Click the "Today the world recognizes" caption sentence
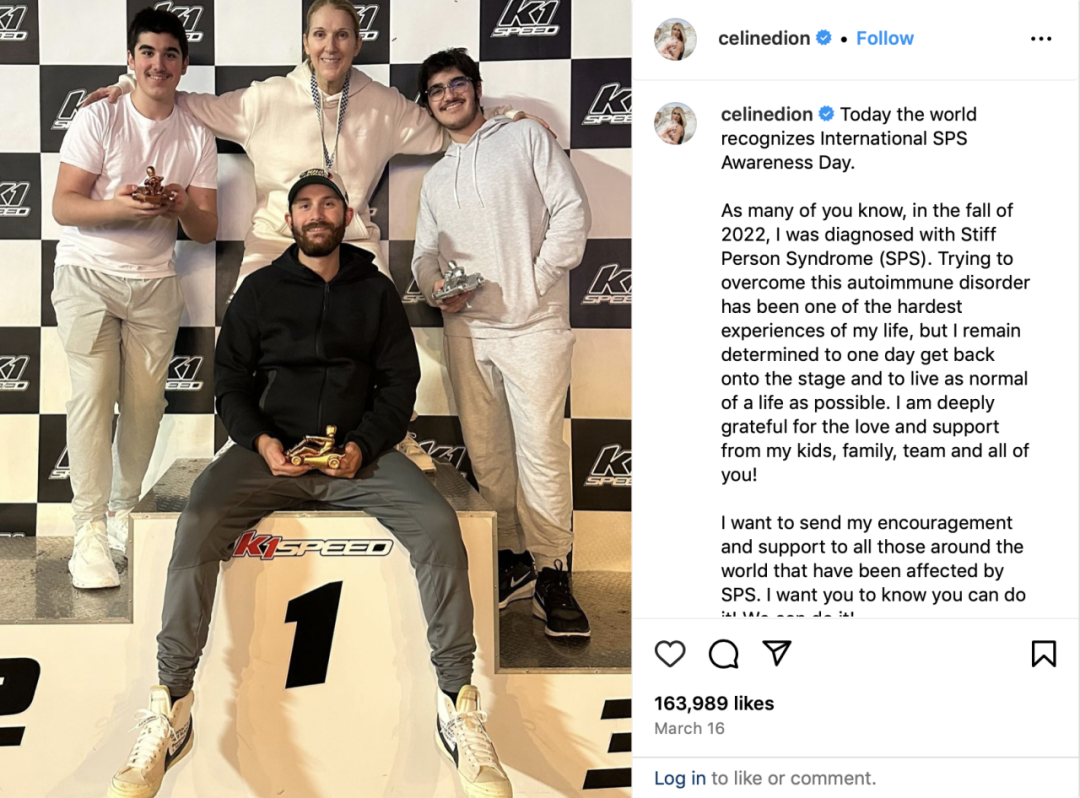This screenshot has width=1080, height=798. coord(849,138)
